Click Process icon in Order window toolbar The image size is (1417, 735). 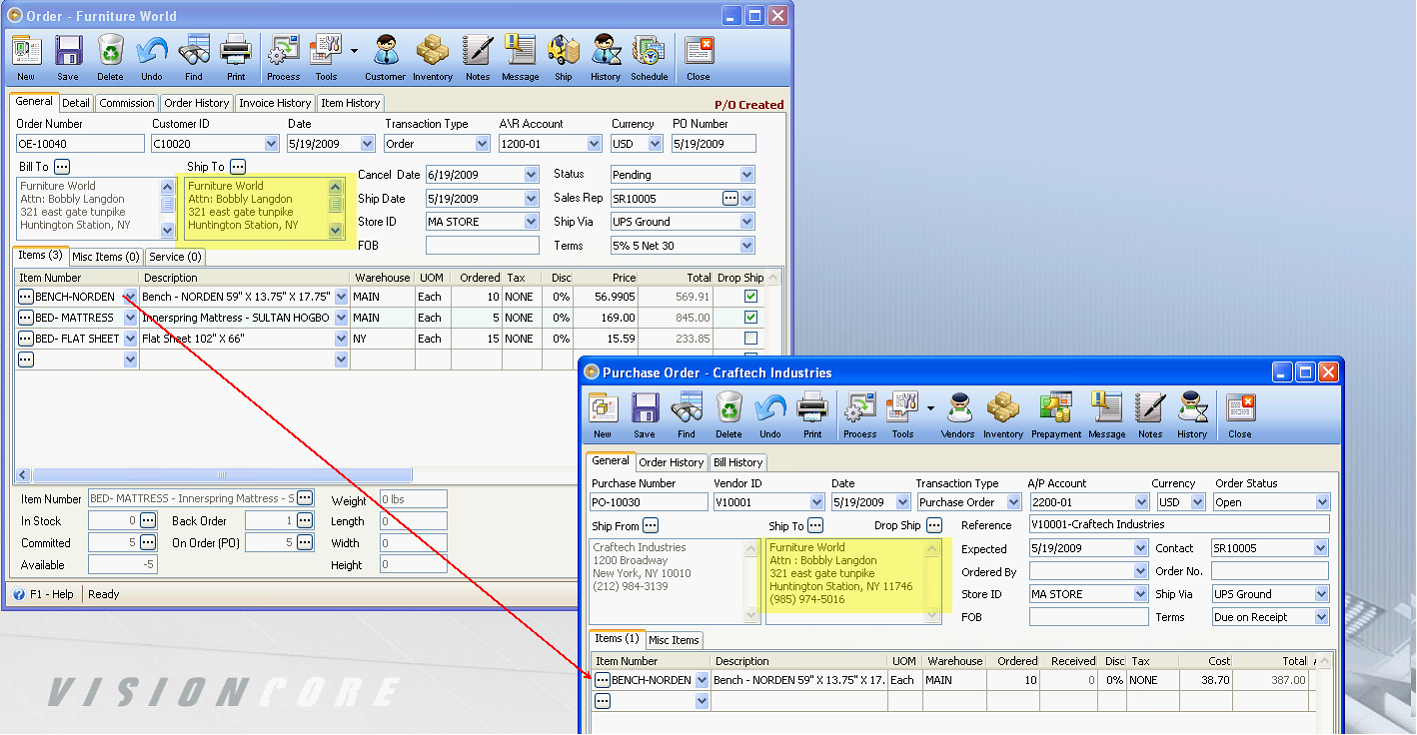(284, 50)
